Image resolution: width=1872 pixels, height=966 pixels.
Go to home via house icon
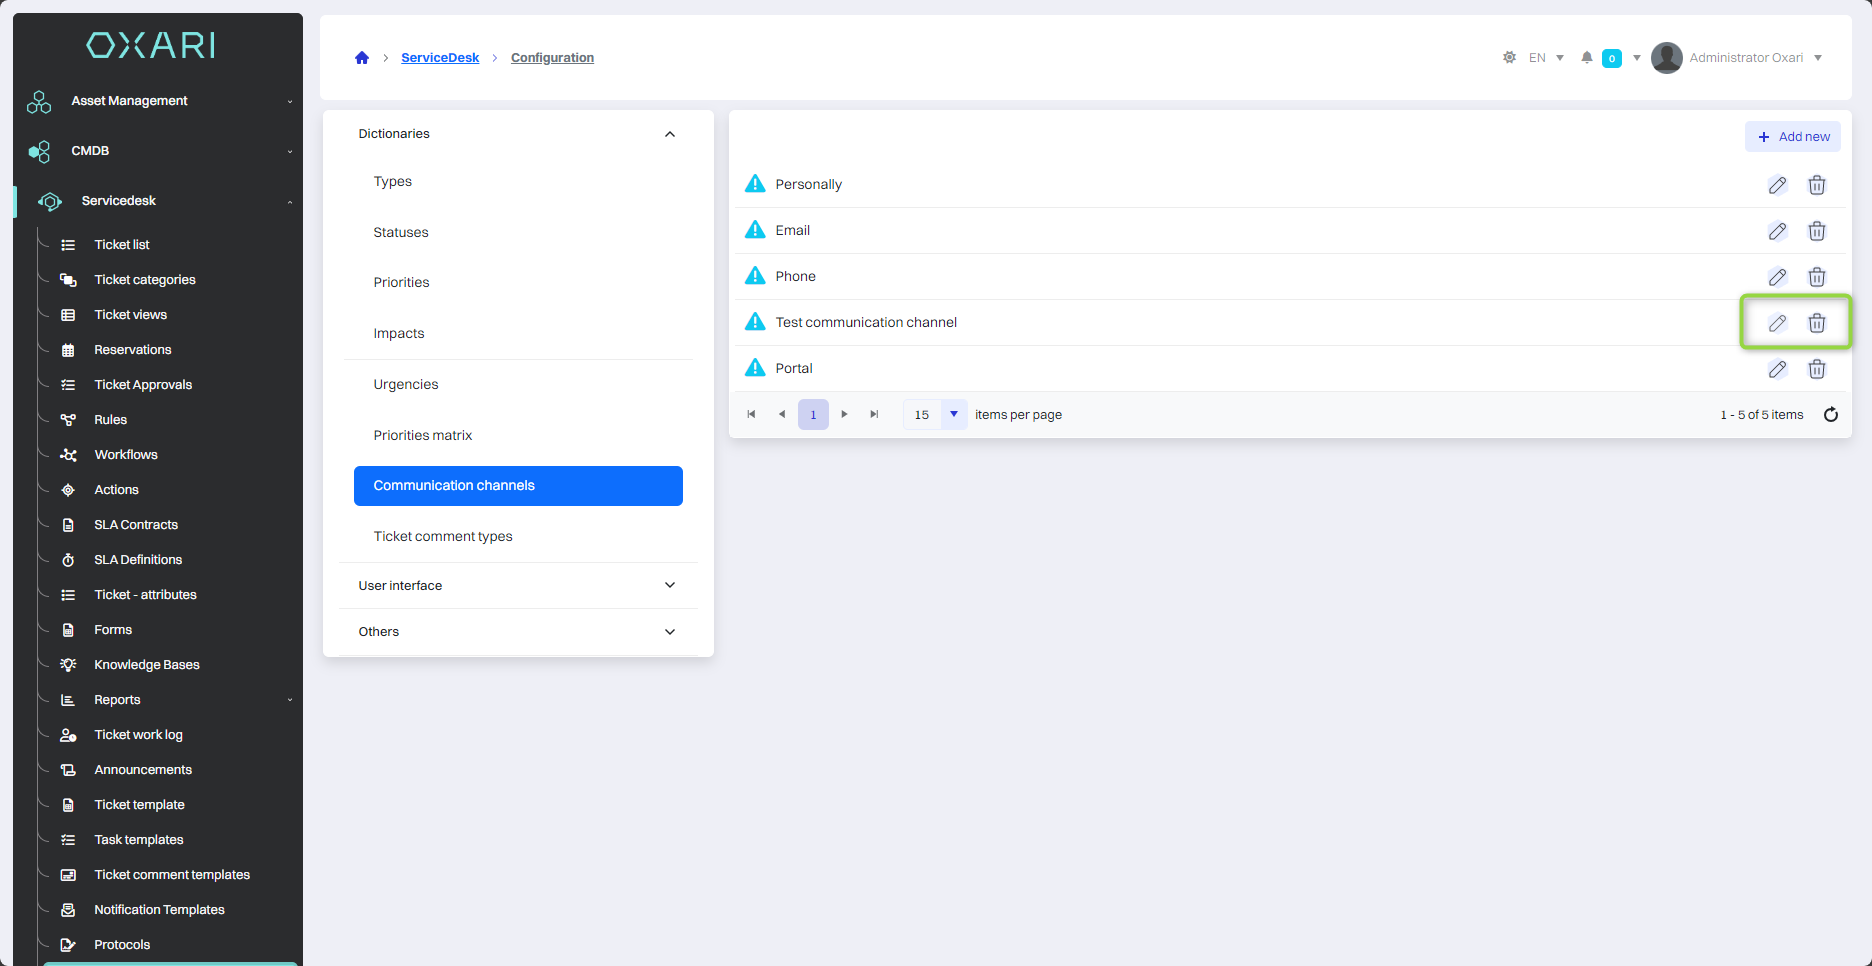coord(362,58)
